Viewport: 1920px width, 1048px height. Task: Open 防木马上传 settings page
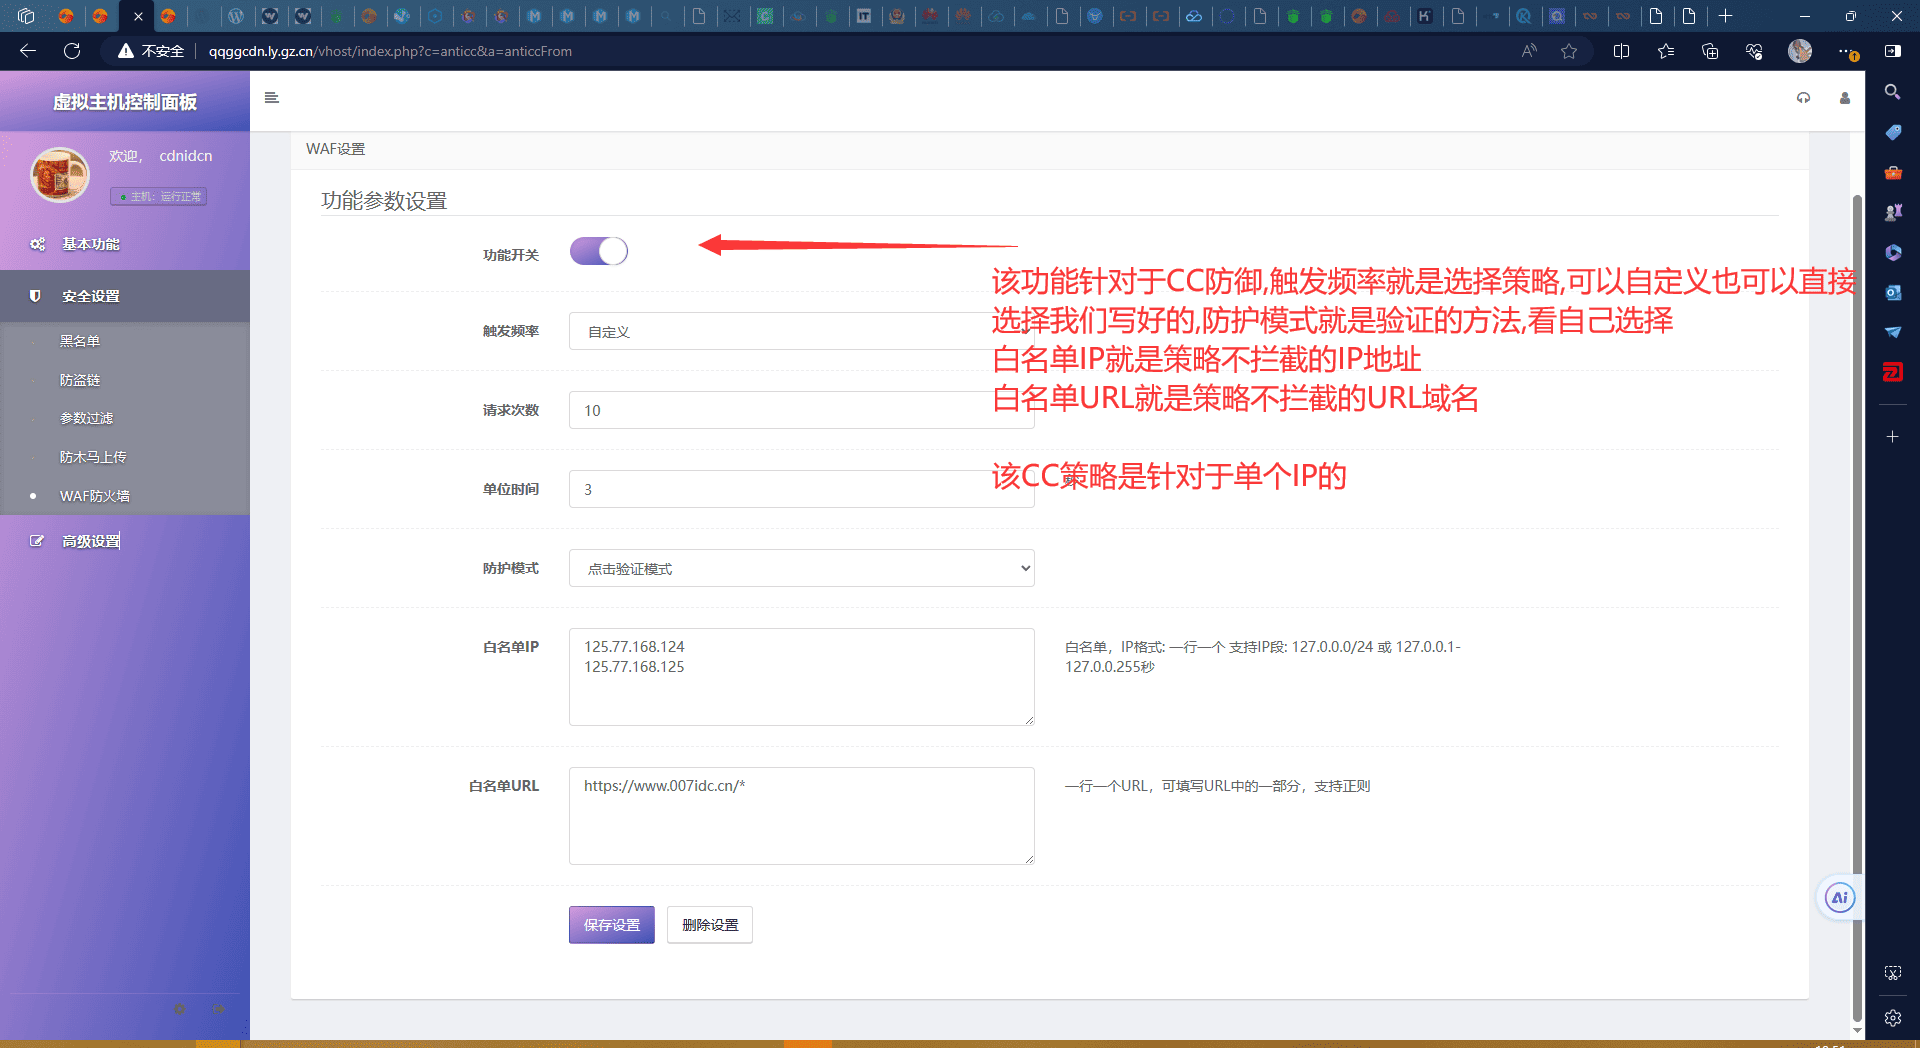(93, 457)
